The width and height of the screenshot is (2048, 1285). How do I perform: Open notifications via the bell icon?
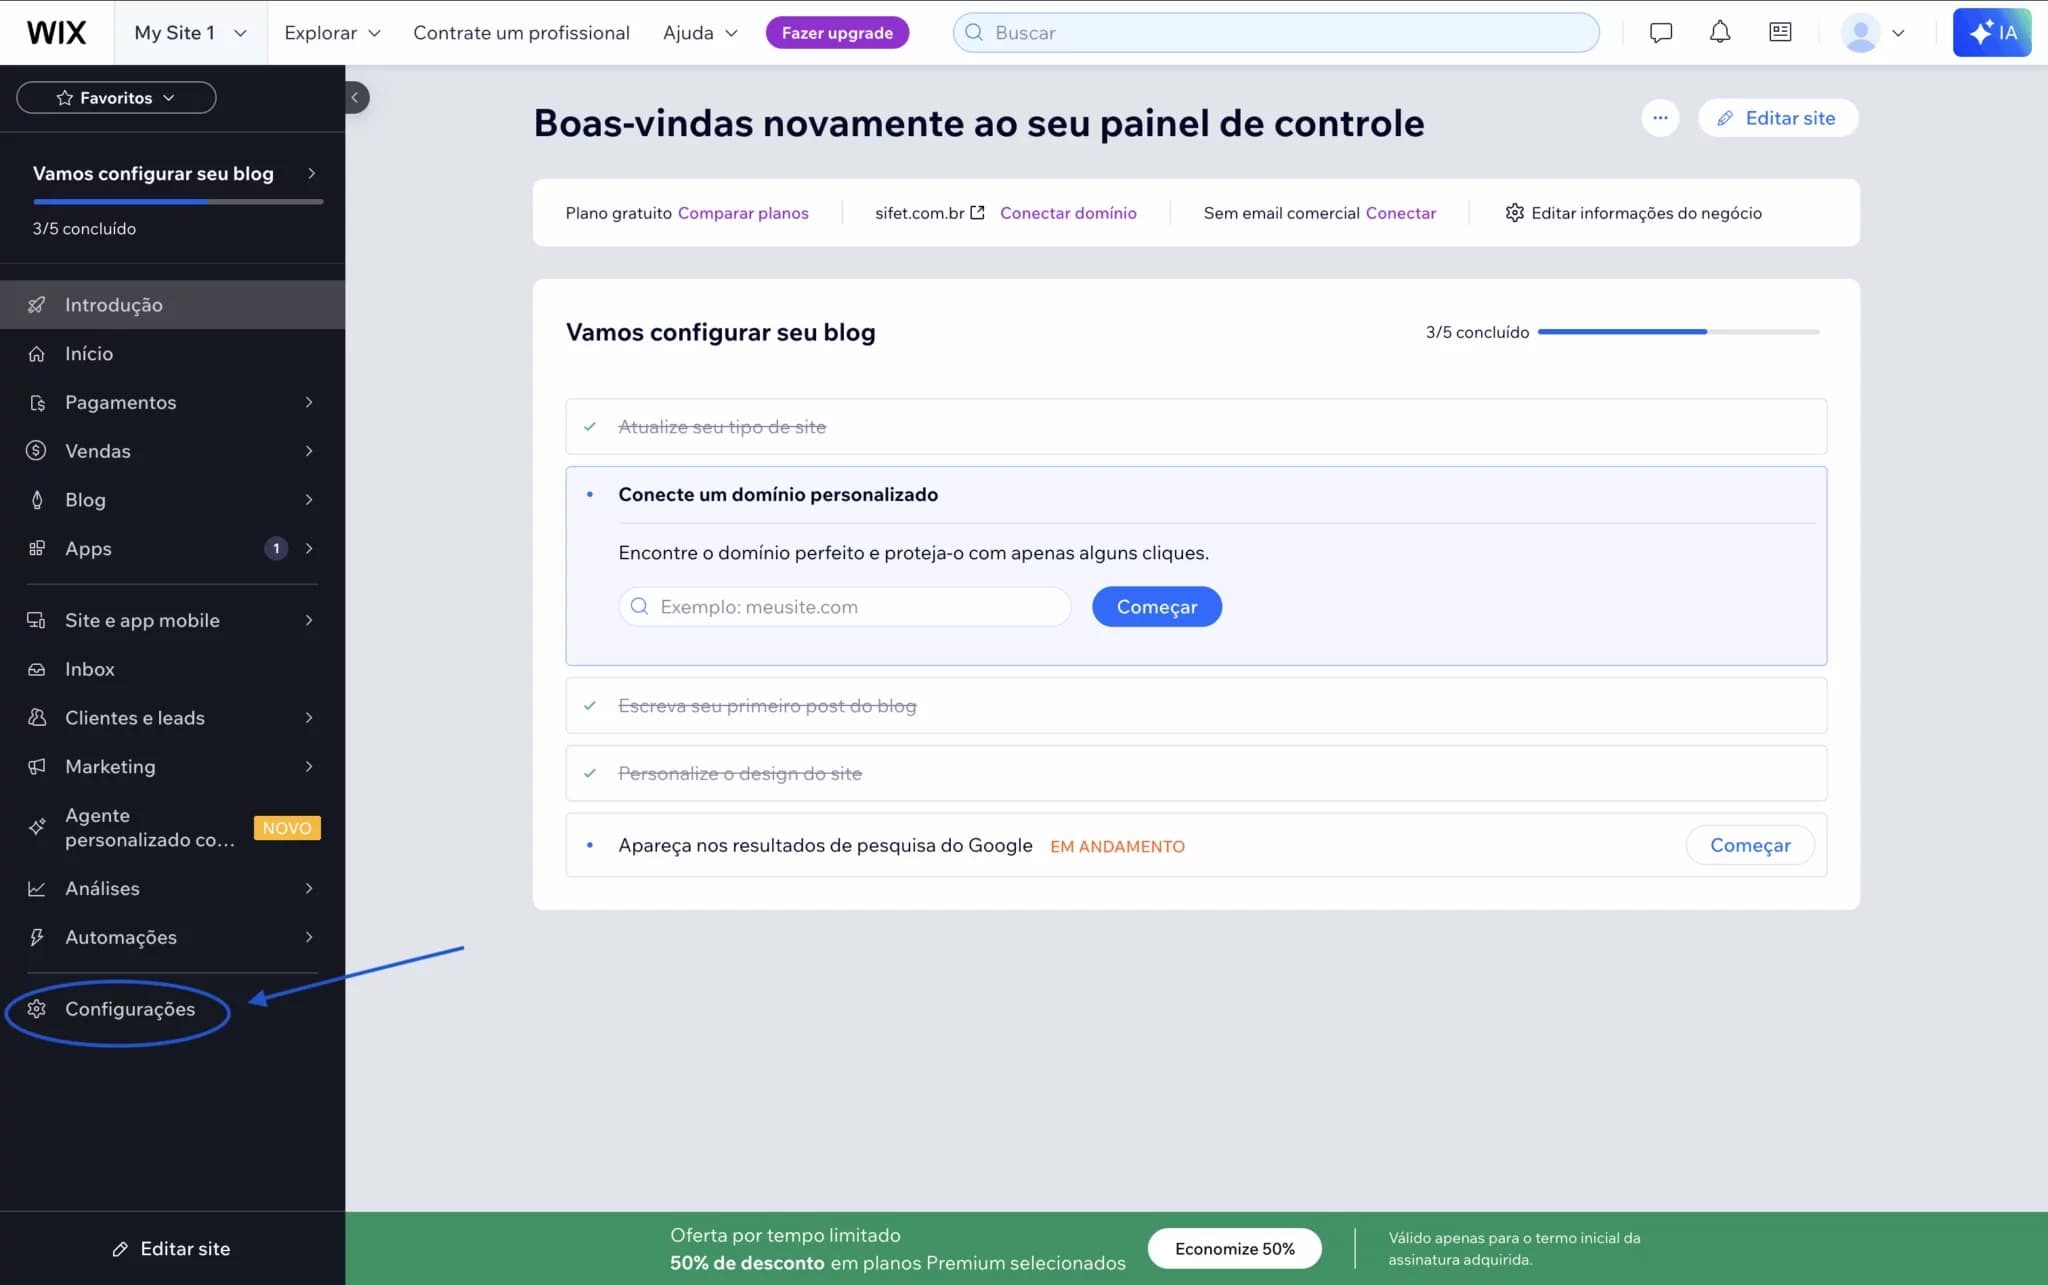(1720, 31)
